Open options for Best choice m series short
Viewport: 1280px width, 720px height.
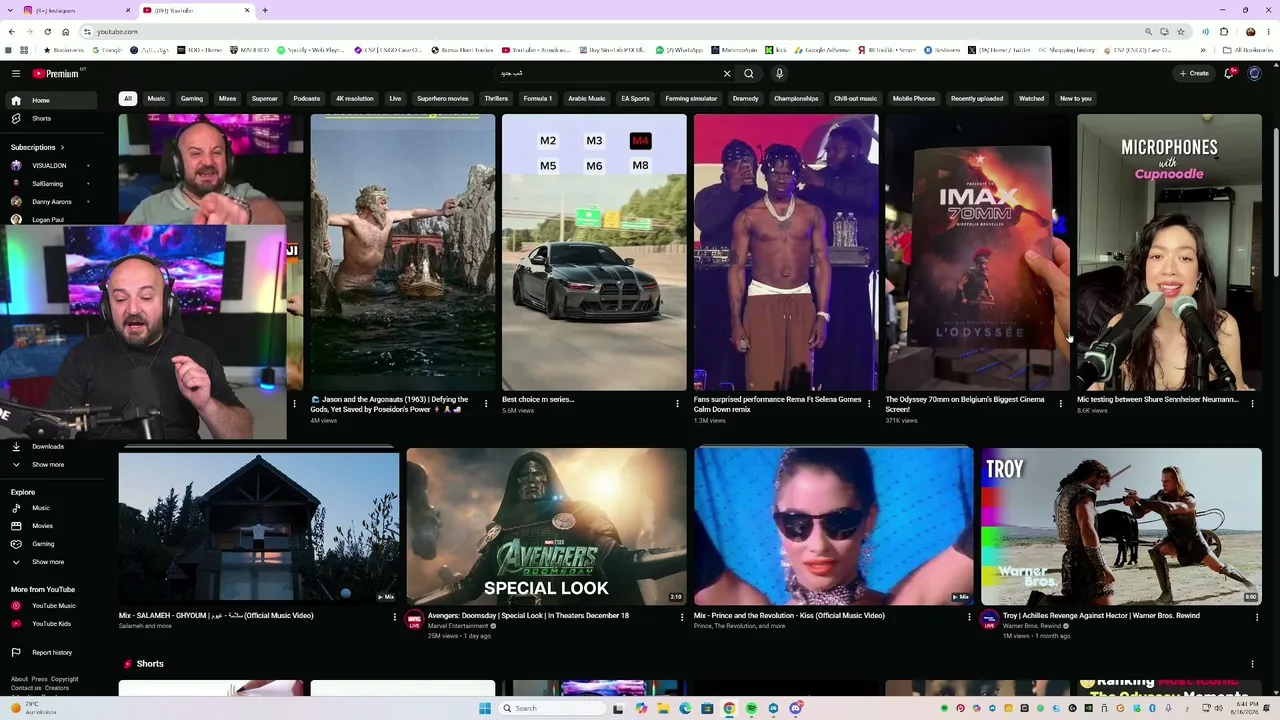[x=677, y=404]
